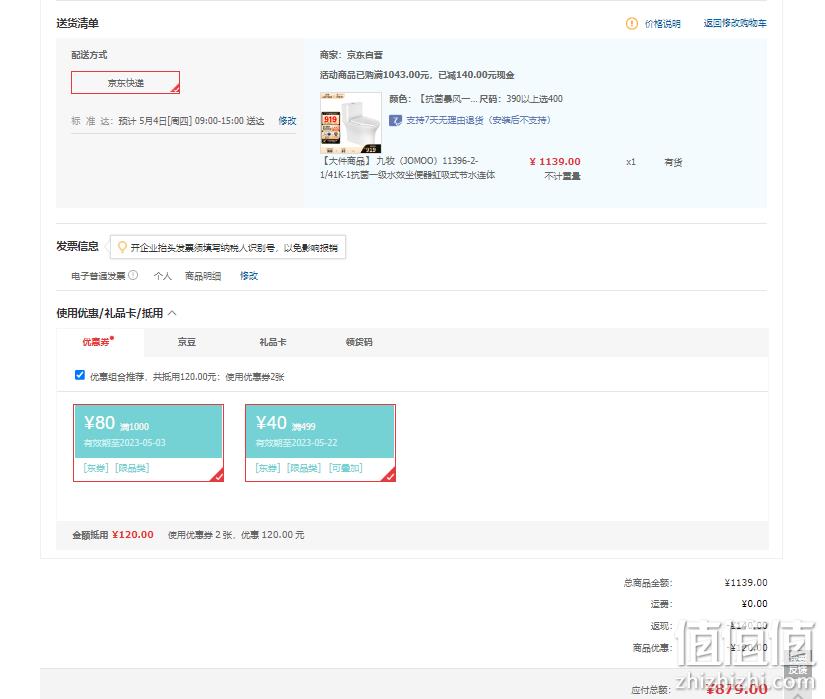The height and width of the screenshot is (699, 825).
Task: Click the info icon beside 电子普通发票
Action: point(133,275)
